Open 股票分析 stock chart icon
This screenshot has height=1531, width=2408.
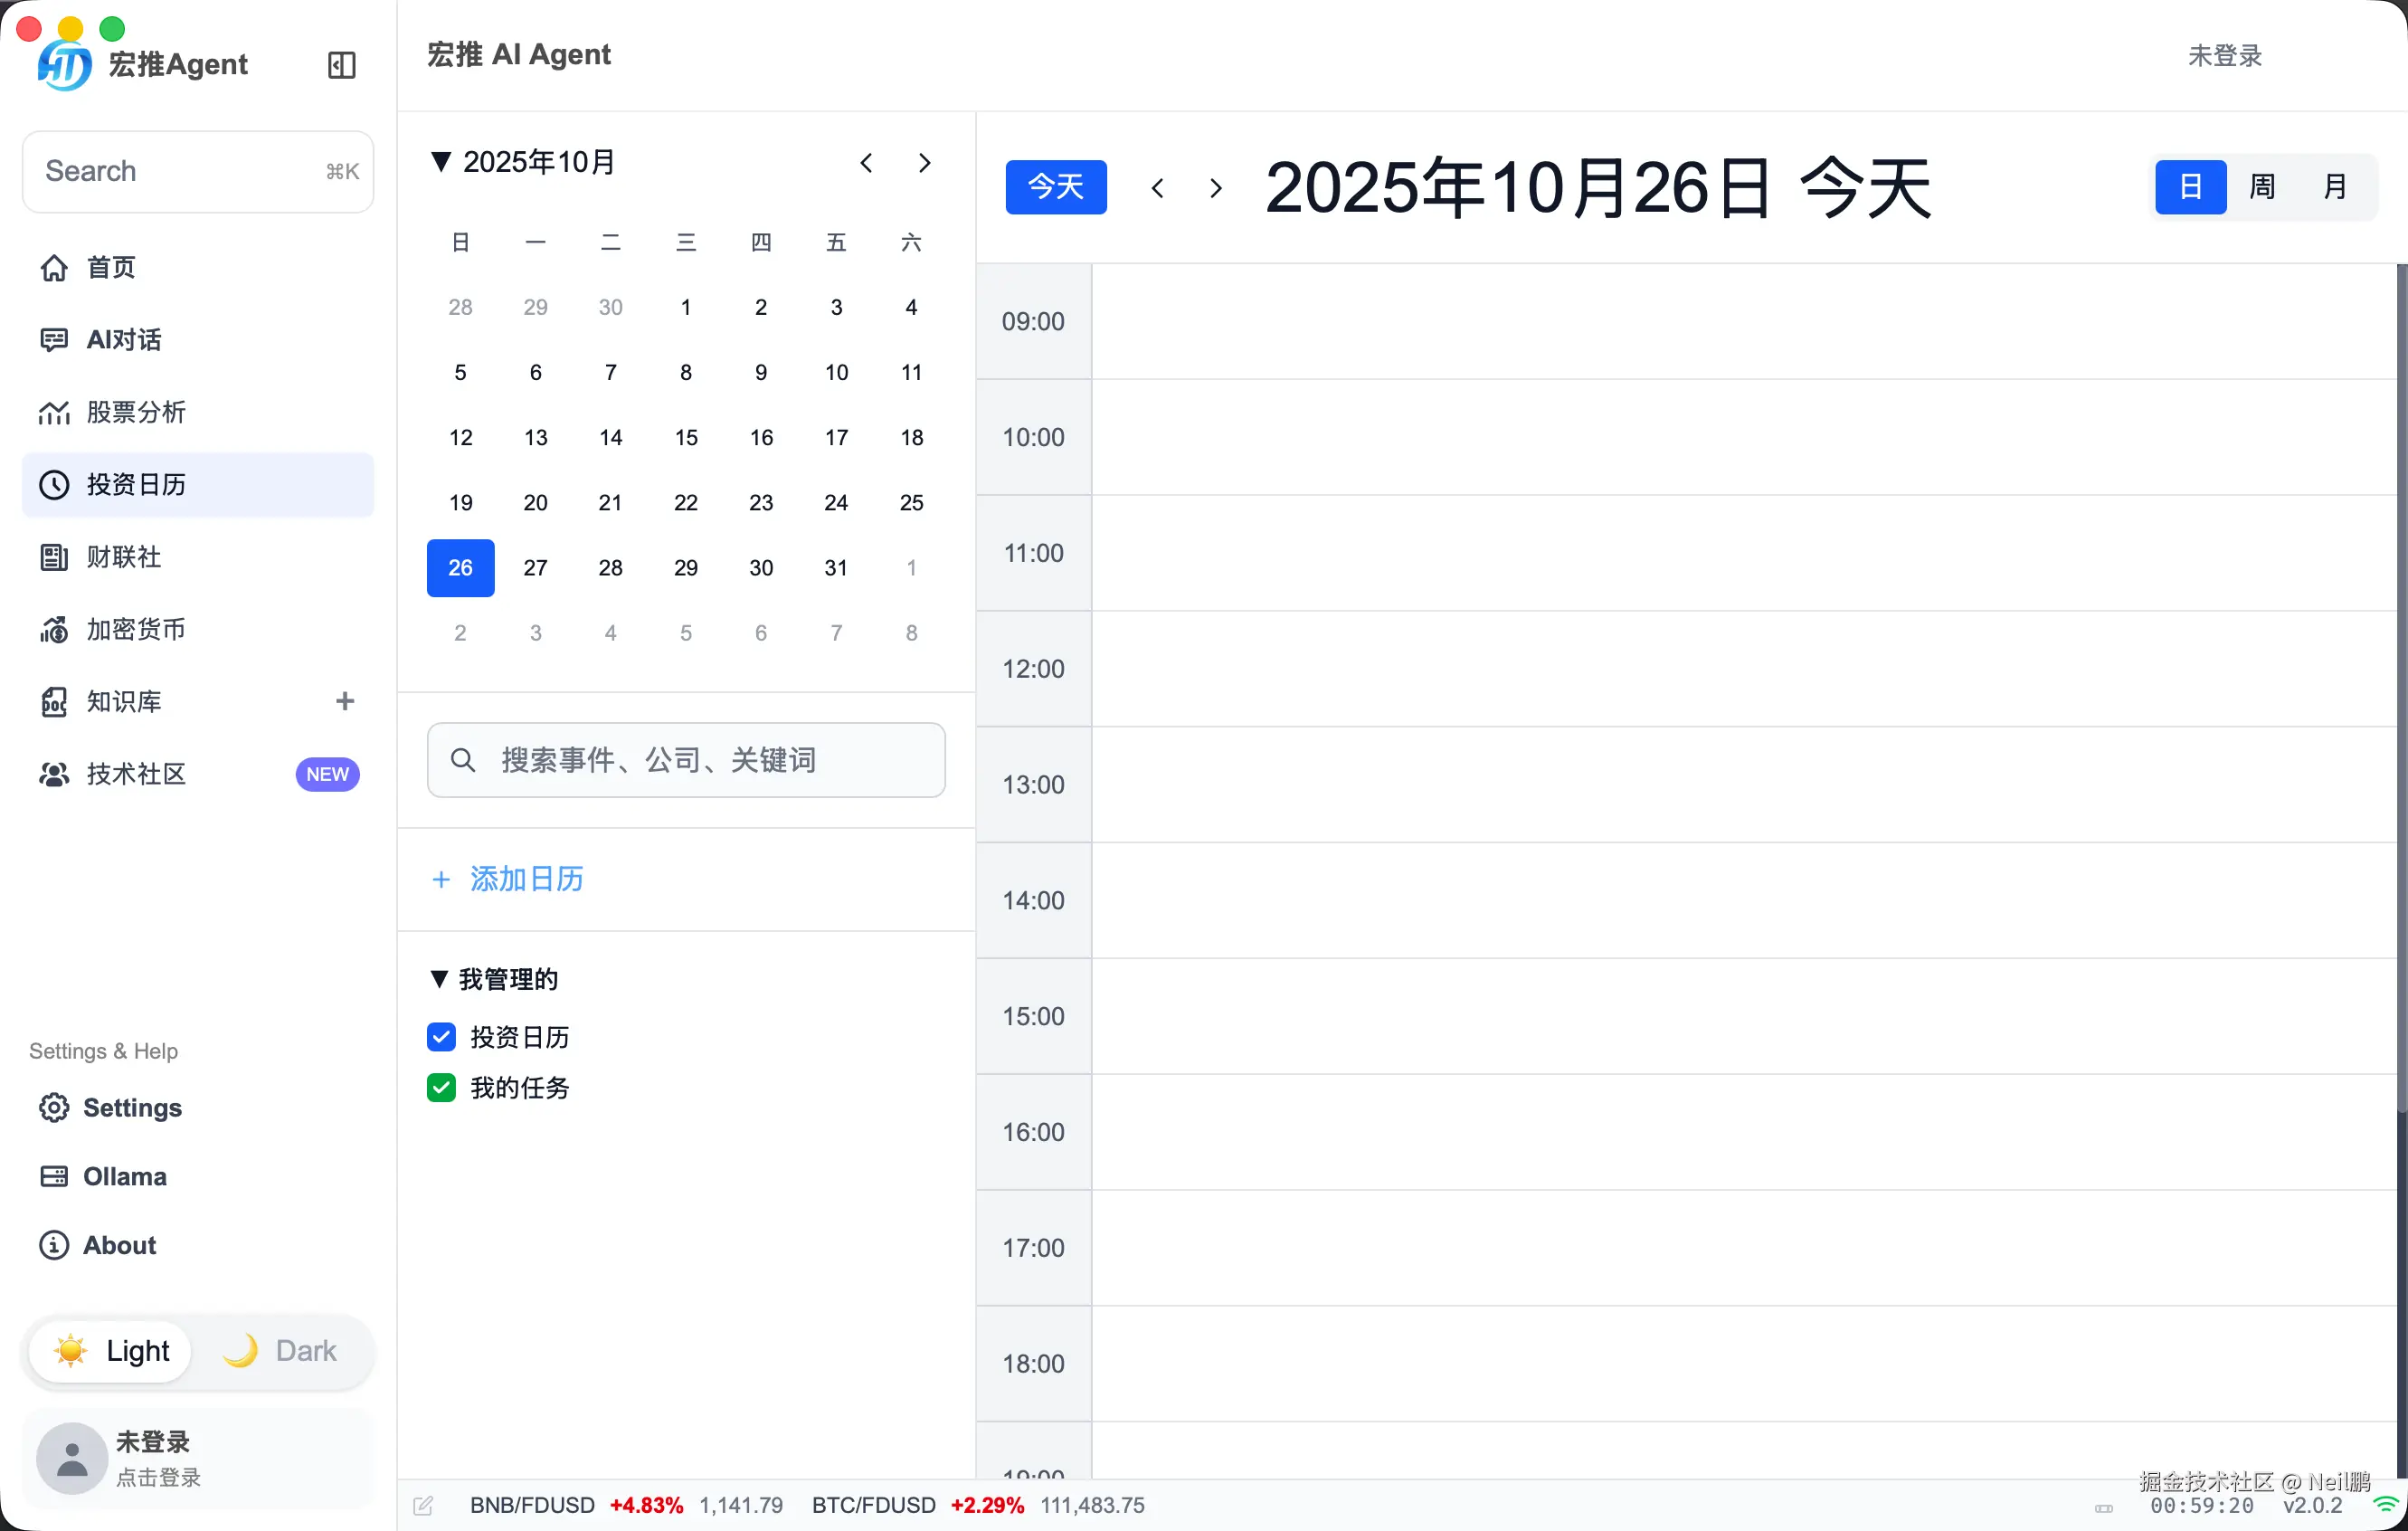click(x=54, y=412)
